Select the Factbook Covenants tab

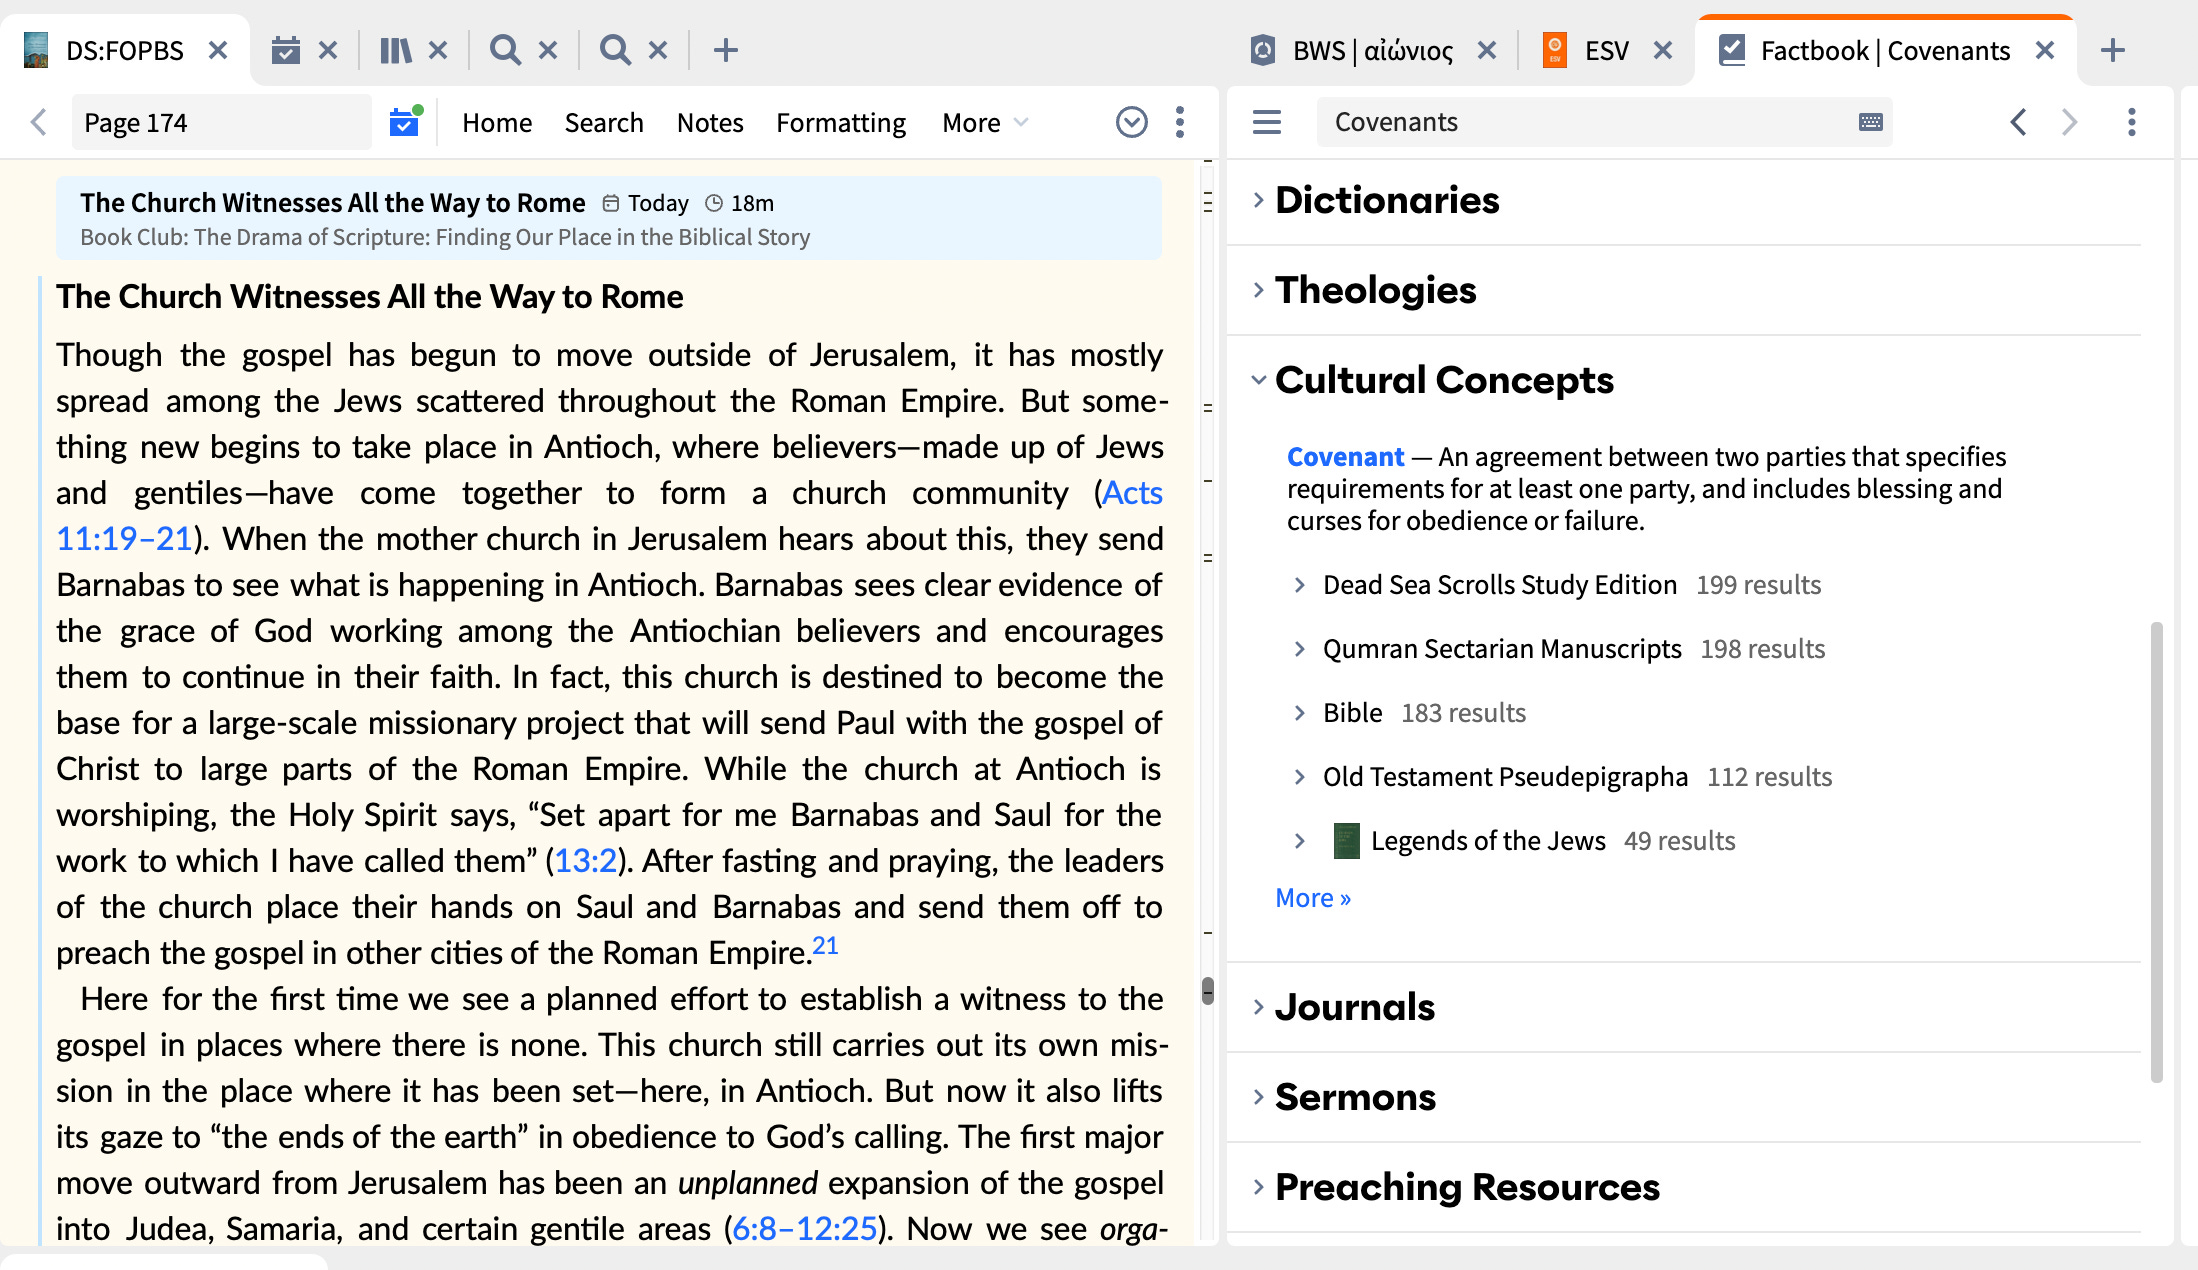coord(1866,50)
